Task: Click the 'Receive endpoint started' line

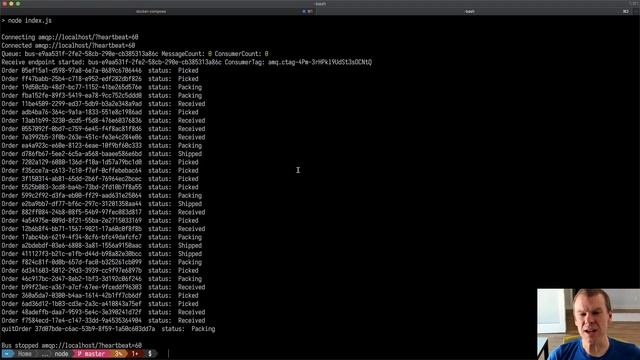Action: [x=187, y=62]
